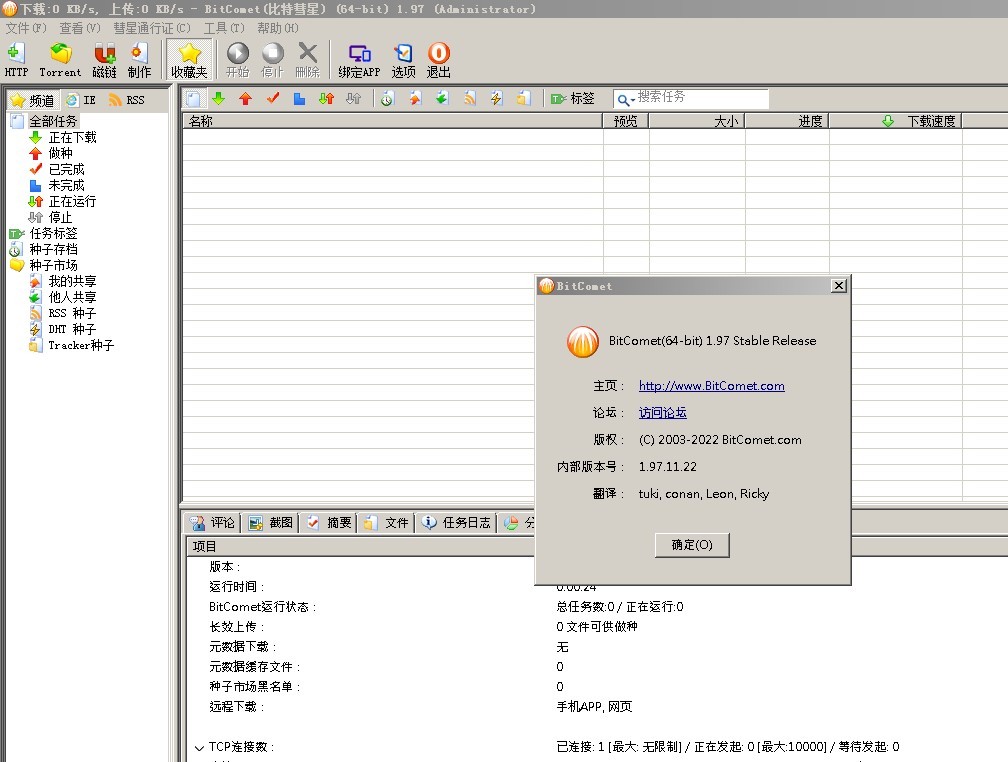
Task: Click the grey arrows stopped filter icon
Action: click(354, 98)
